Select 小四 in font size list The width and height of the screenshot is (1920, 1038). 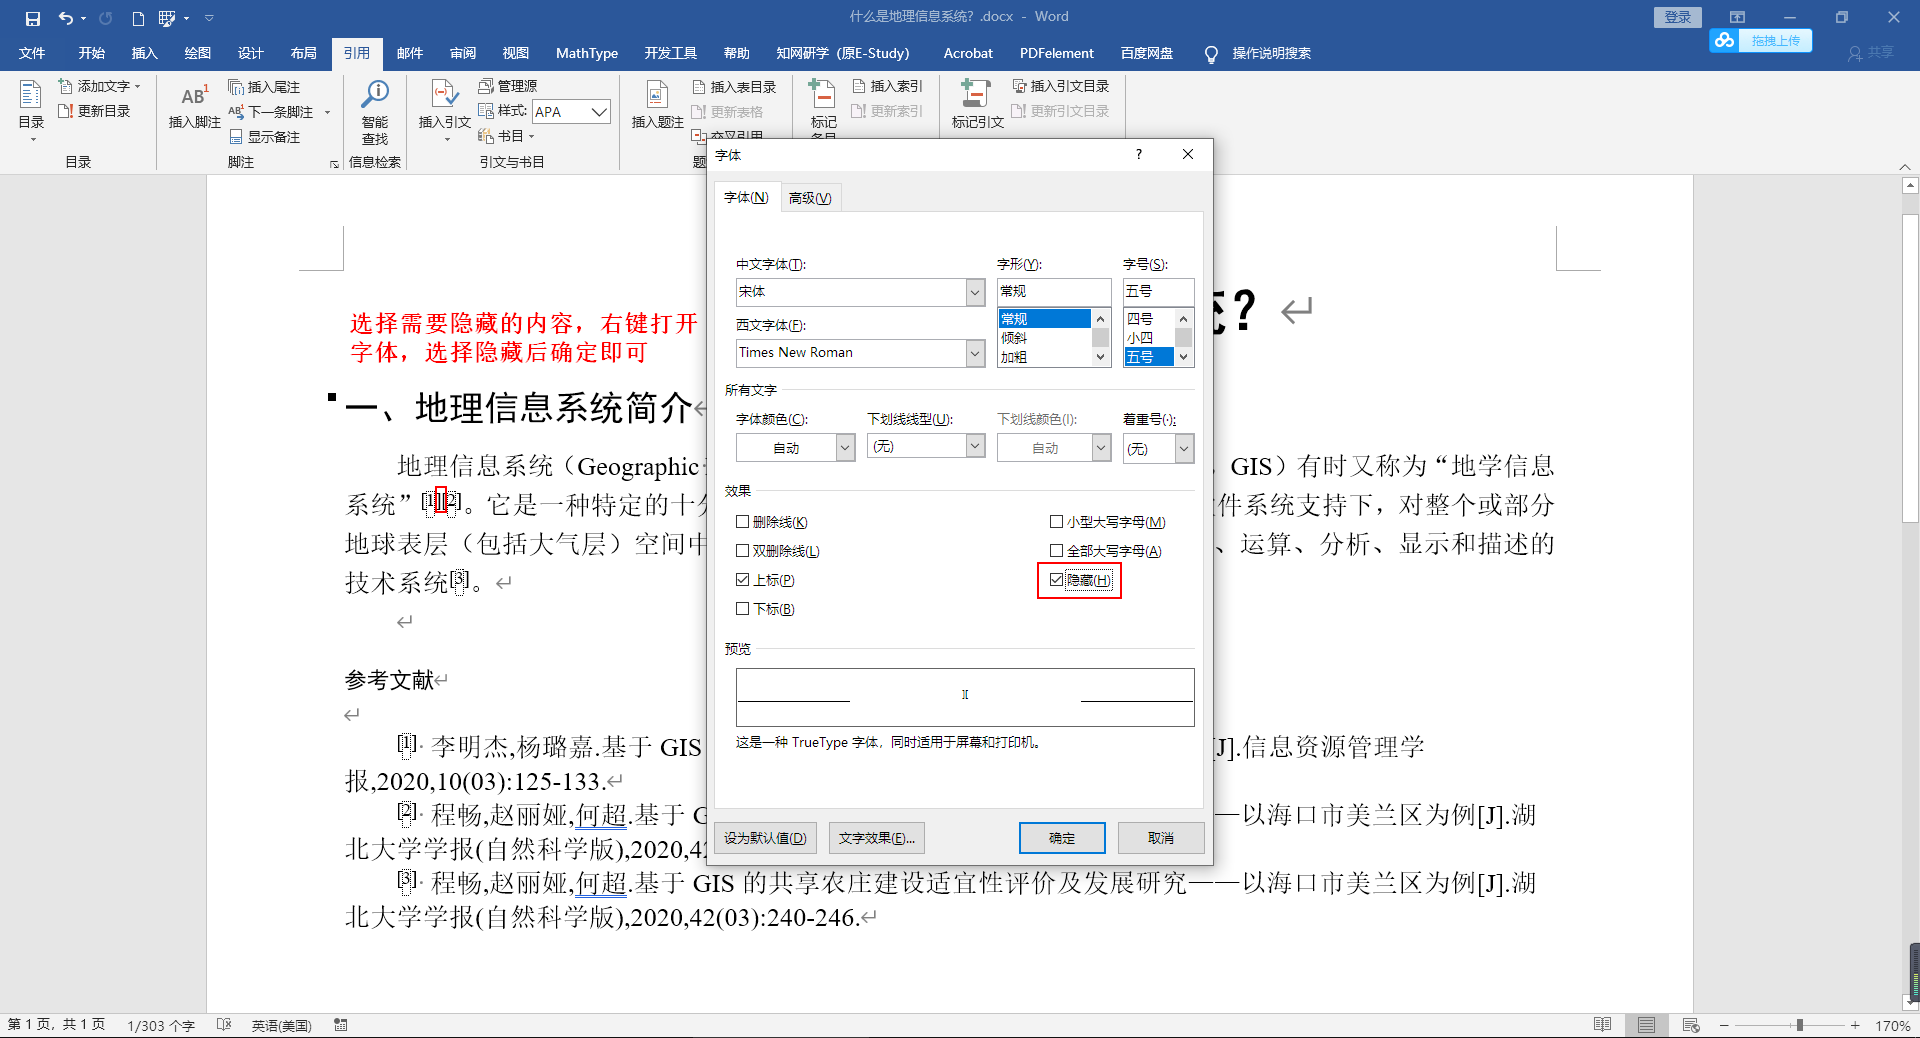coord(1148,338)
